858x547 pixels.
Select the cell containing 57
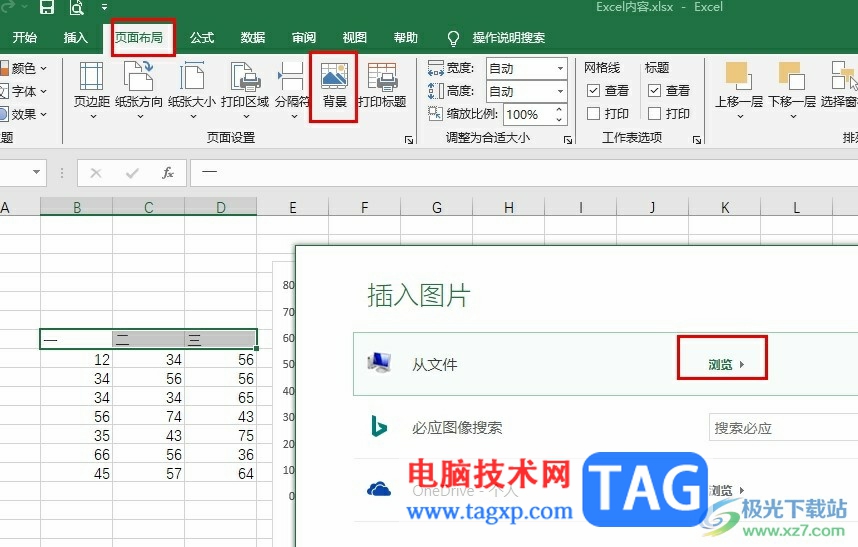coord(149,474)
